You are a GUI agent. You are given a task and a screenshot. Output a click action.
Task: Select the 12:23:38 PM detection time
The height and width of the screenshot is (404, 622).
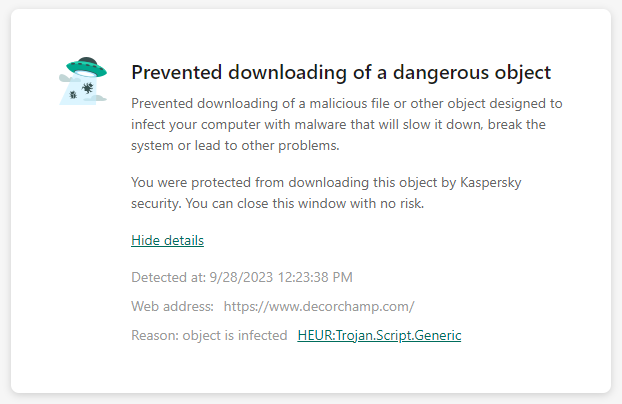click(x=315, y=277)
